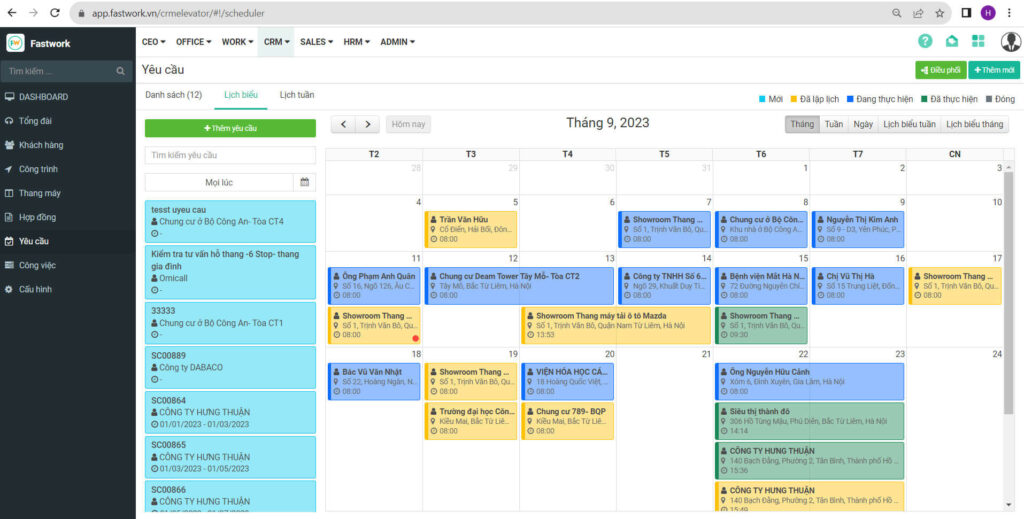Select the Lịch biểu tháng view

974,124
